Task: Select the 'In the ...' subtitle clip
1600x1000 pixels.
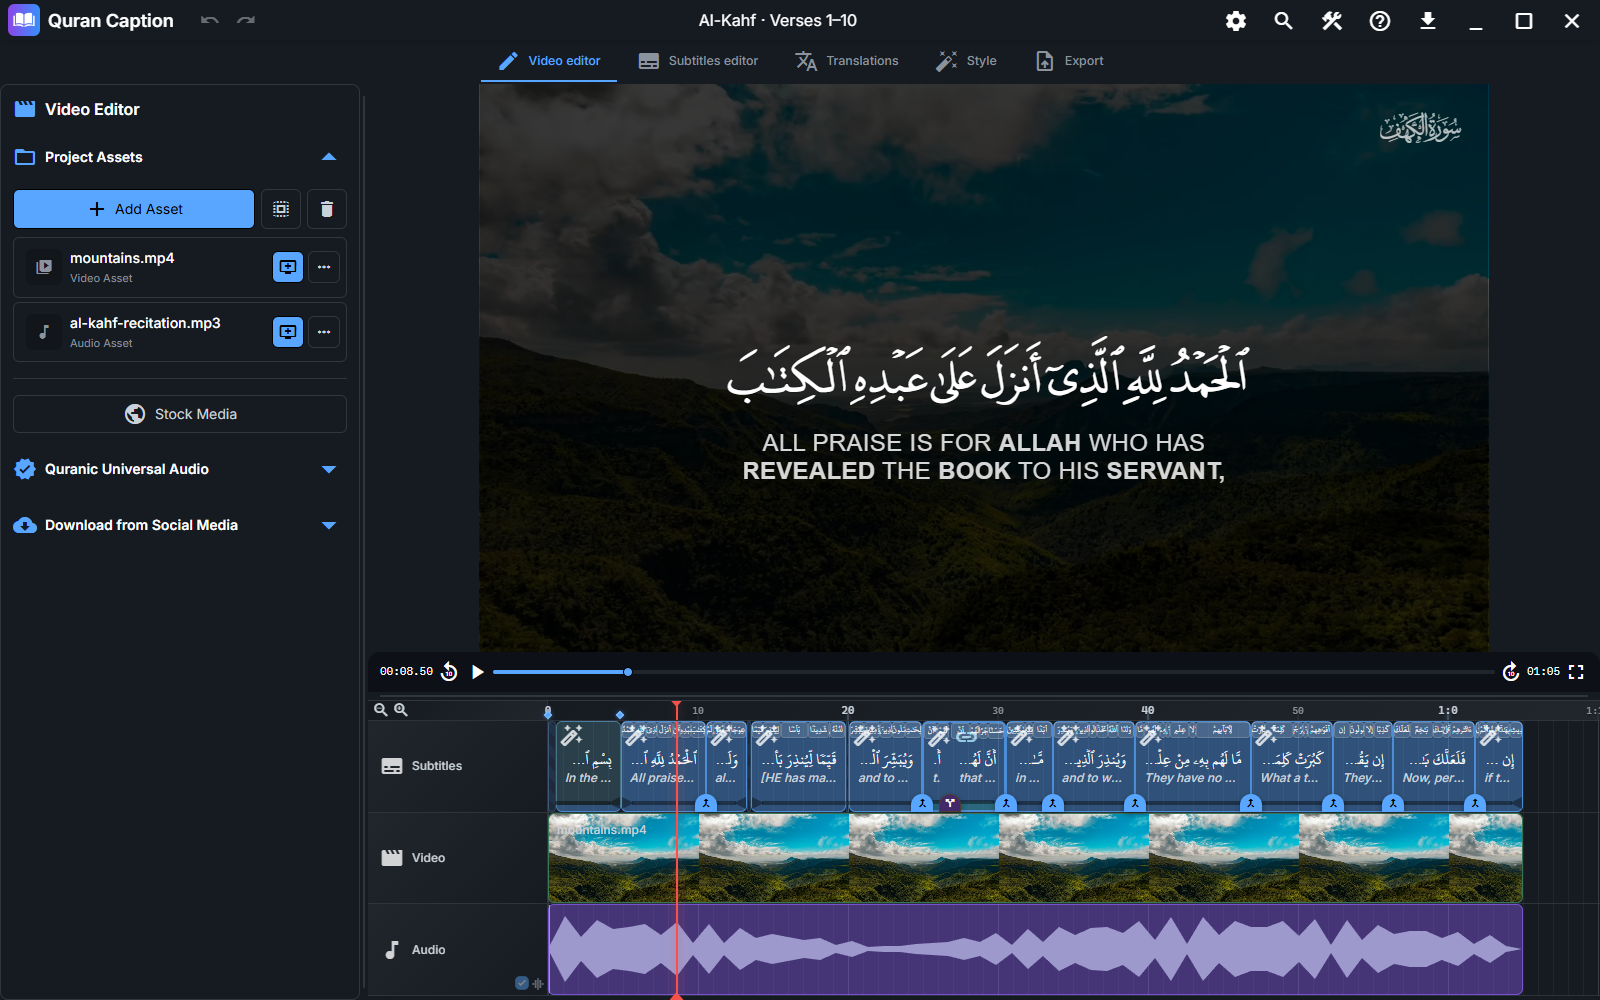Action: point(588,766)
